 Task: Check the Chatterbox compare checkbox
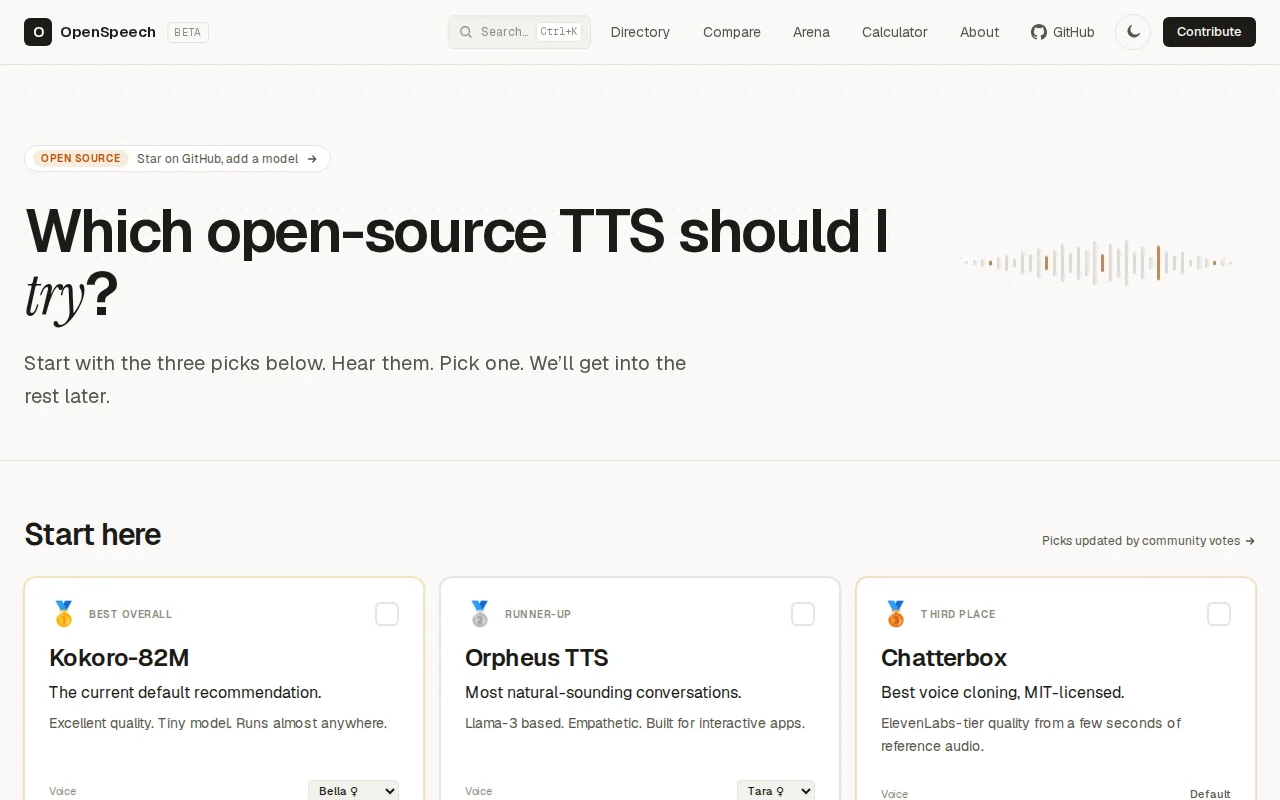[1219, 614]
